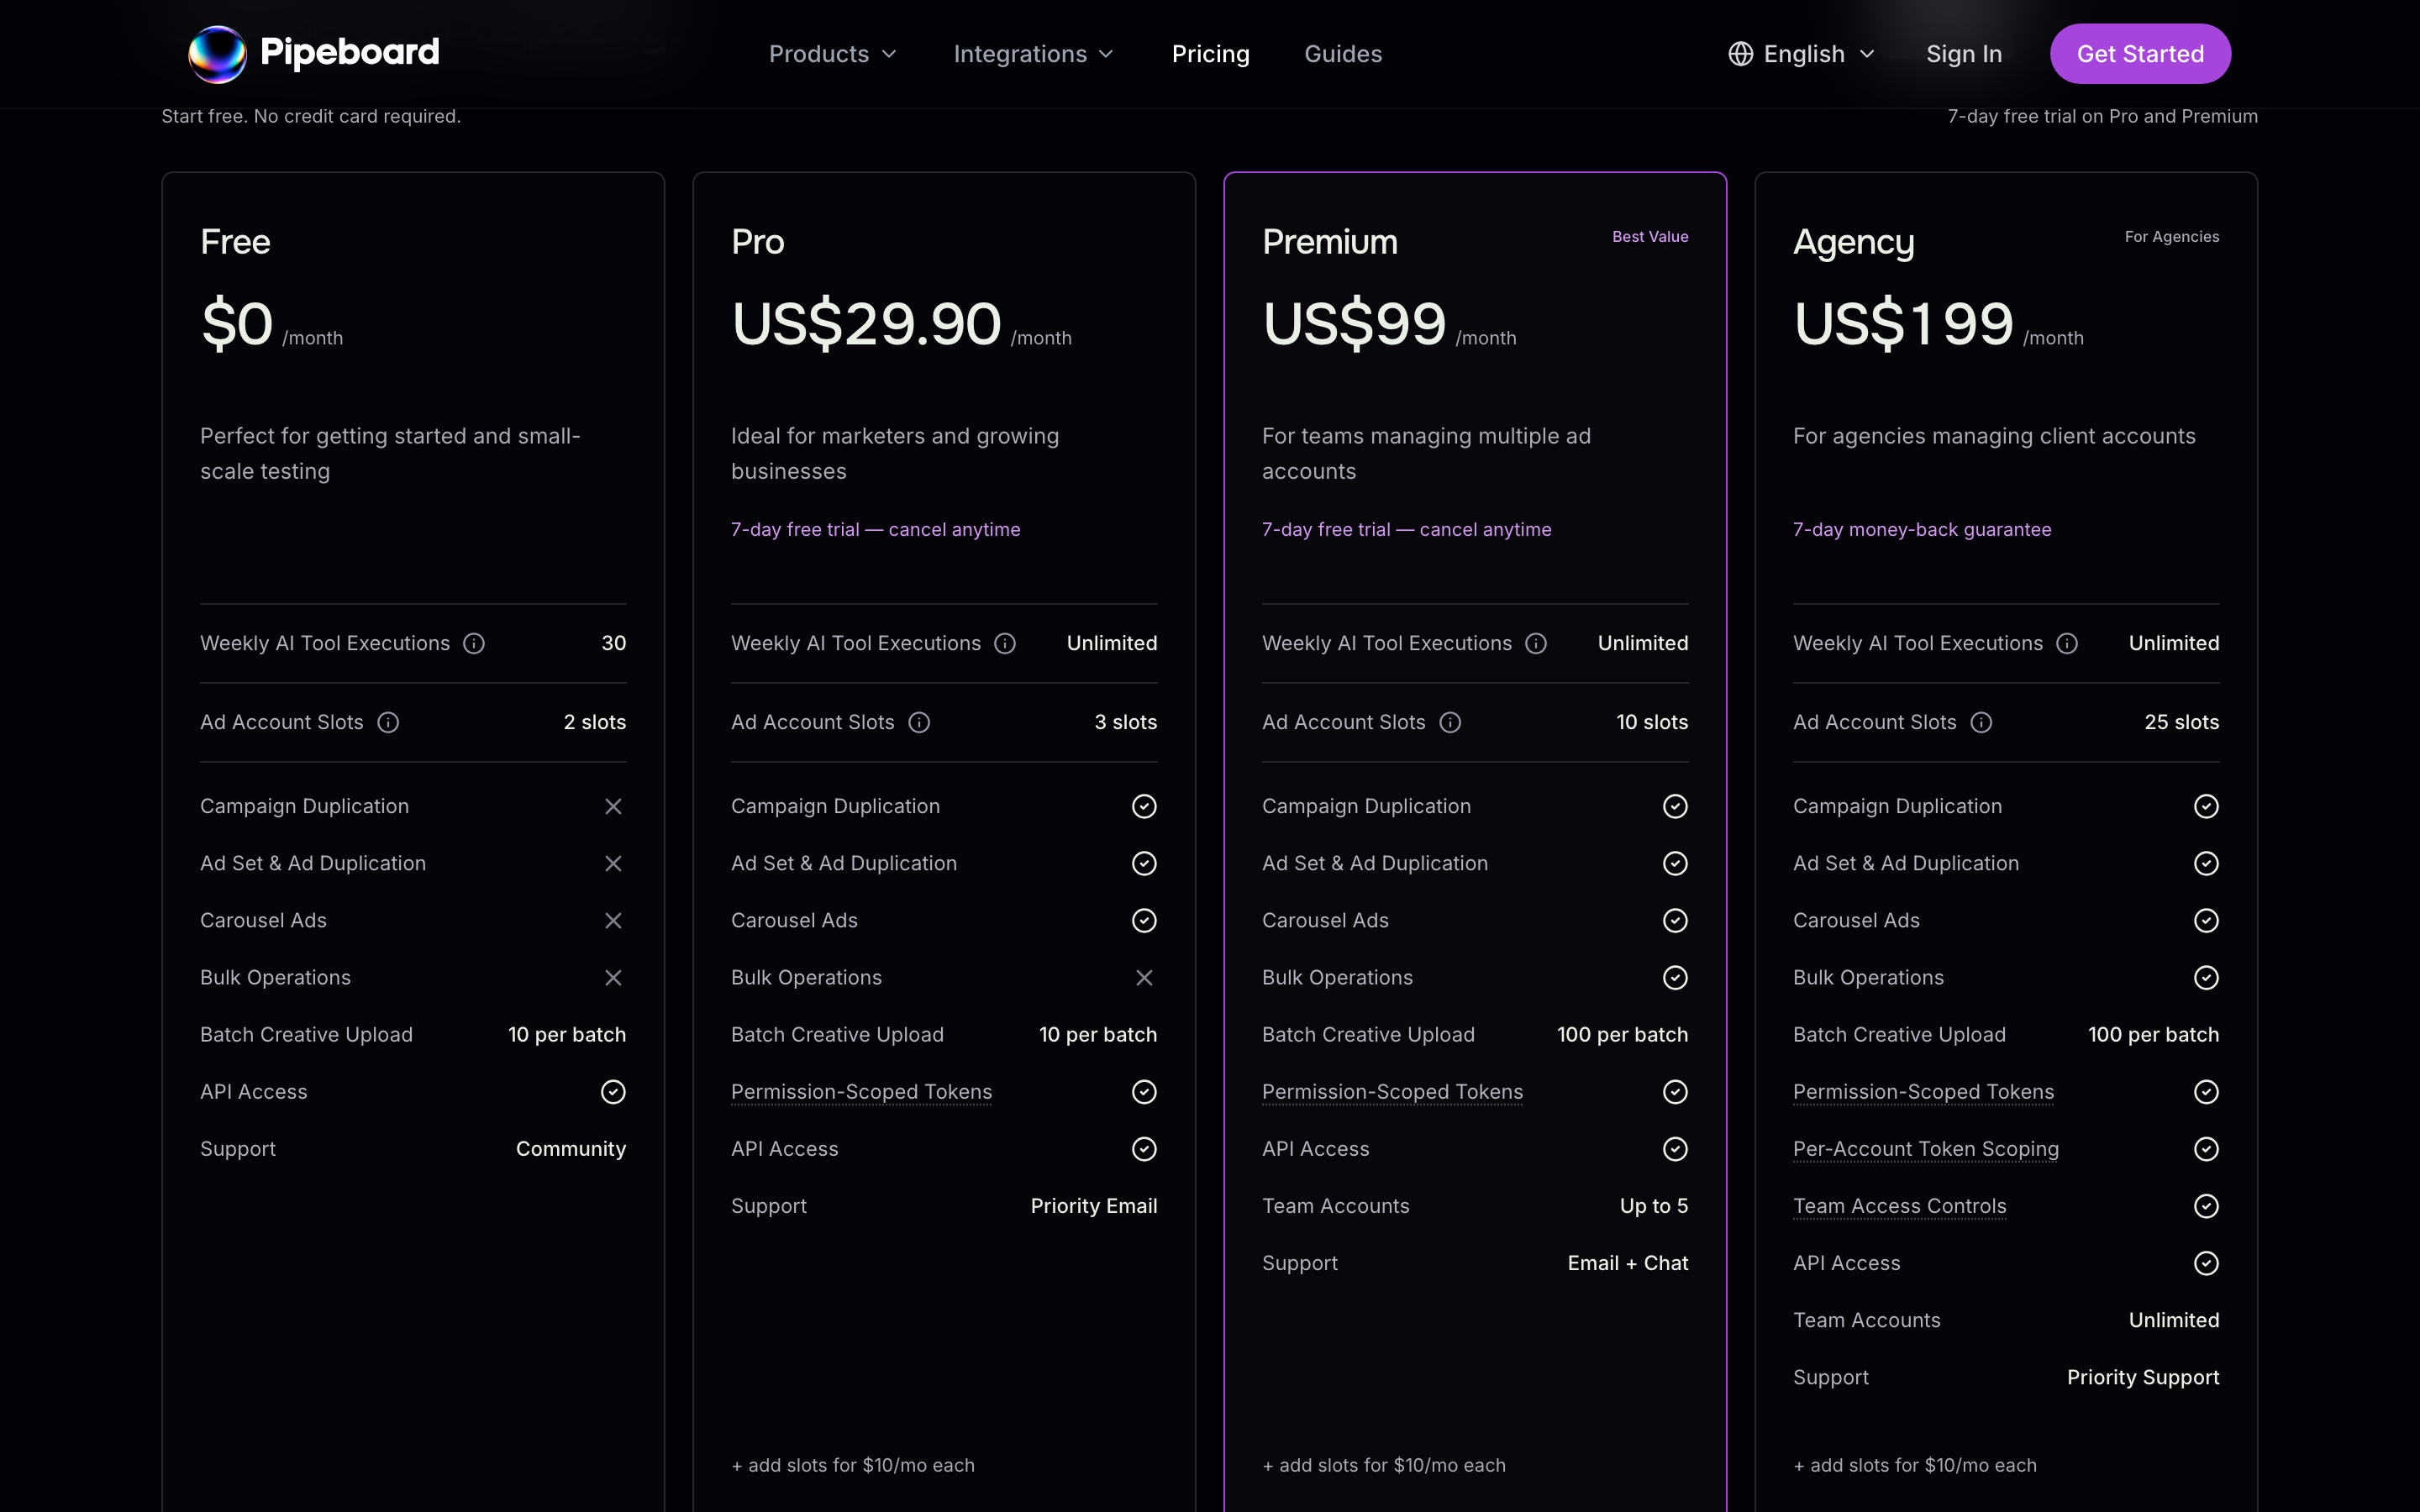Click the X icon for Free Carousel Ads
The height and width of the screenshot is (1512, 2420).
click(x=613, y=920)
